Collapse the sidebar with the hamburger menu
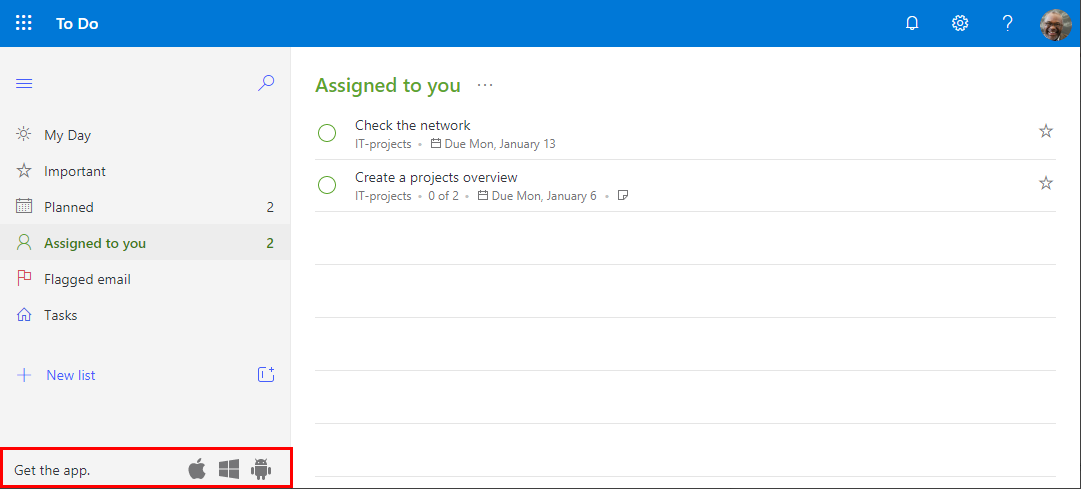Viewport: 1081px width, 489px height. [24, 84]
